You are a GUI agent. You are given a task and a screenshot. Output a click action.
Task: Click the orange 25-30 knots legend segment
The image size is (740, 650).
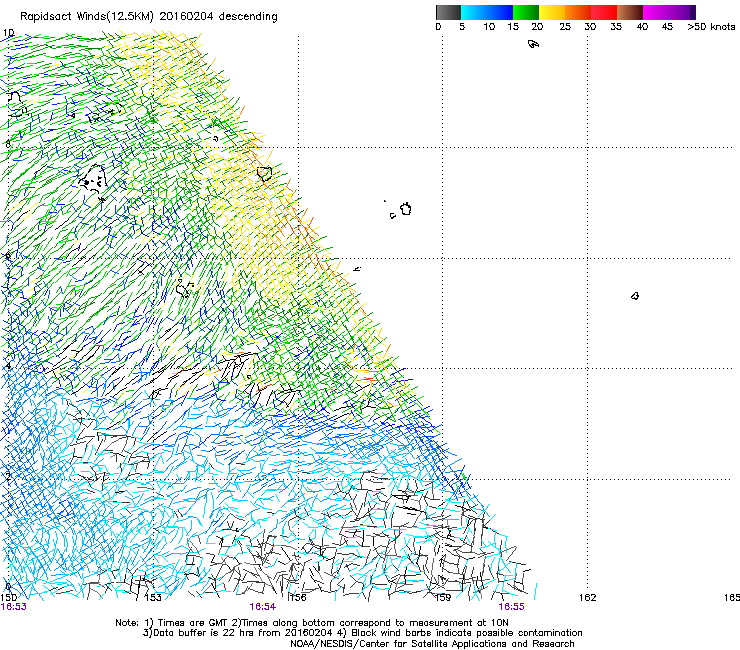point(578,12)
